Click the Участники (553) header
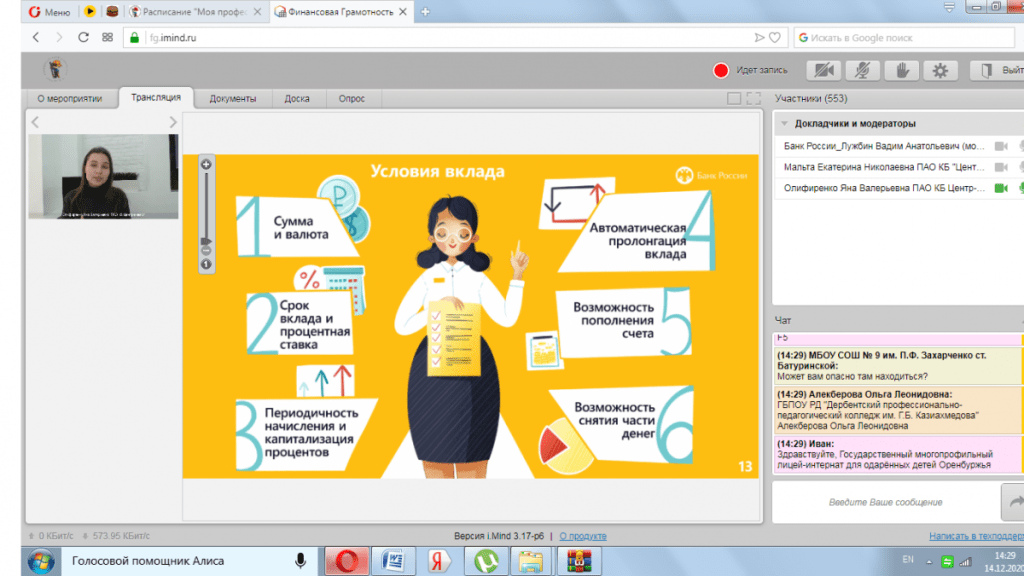Image resolution: width=1024 pixels, height=576 pixels. pyautogui.click(x=811, y=99)
